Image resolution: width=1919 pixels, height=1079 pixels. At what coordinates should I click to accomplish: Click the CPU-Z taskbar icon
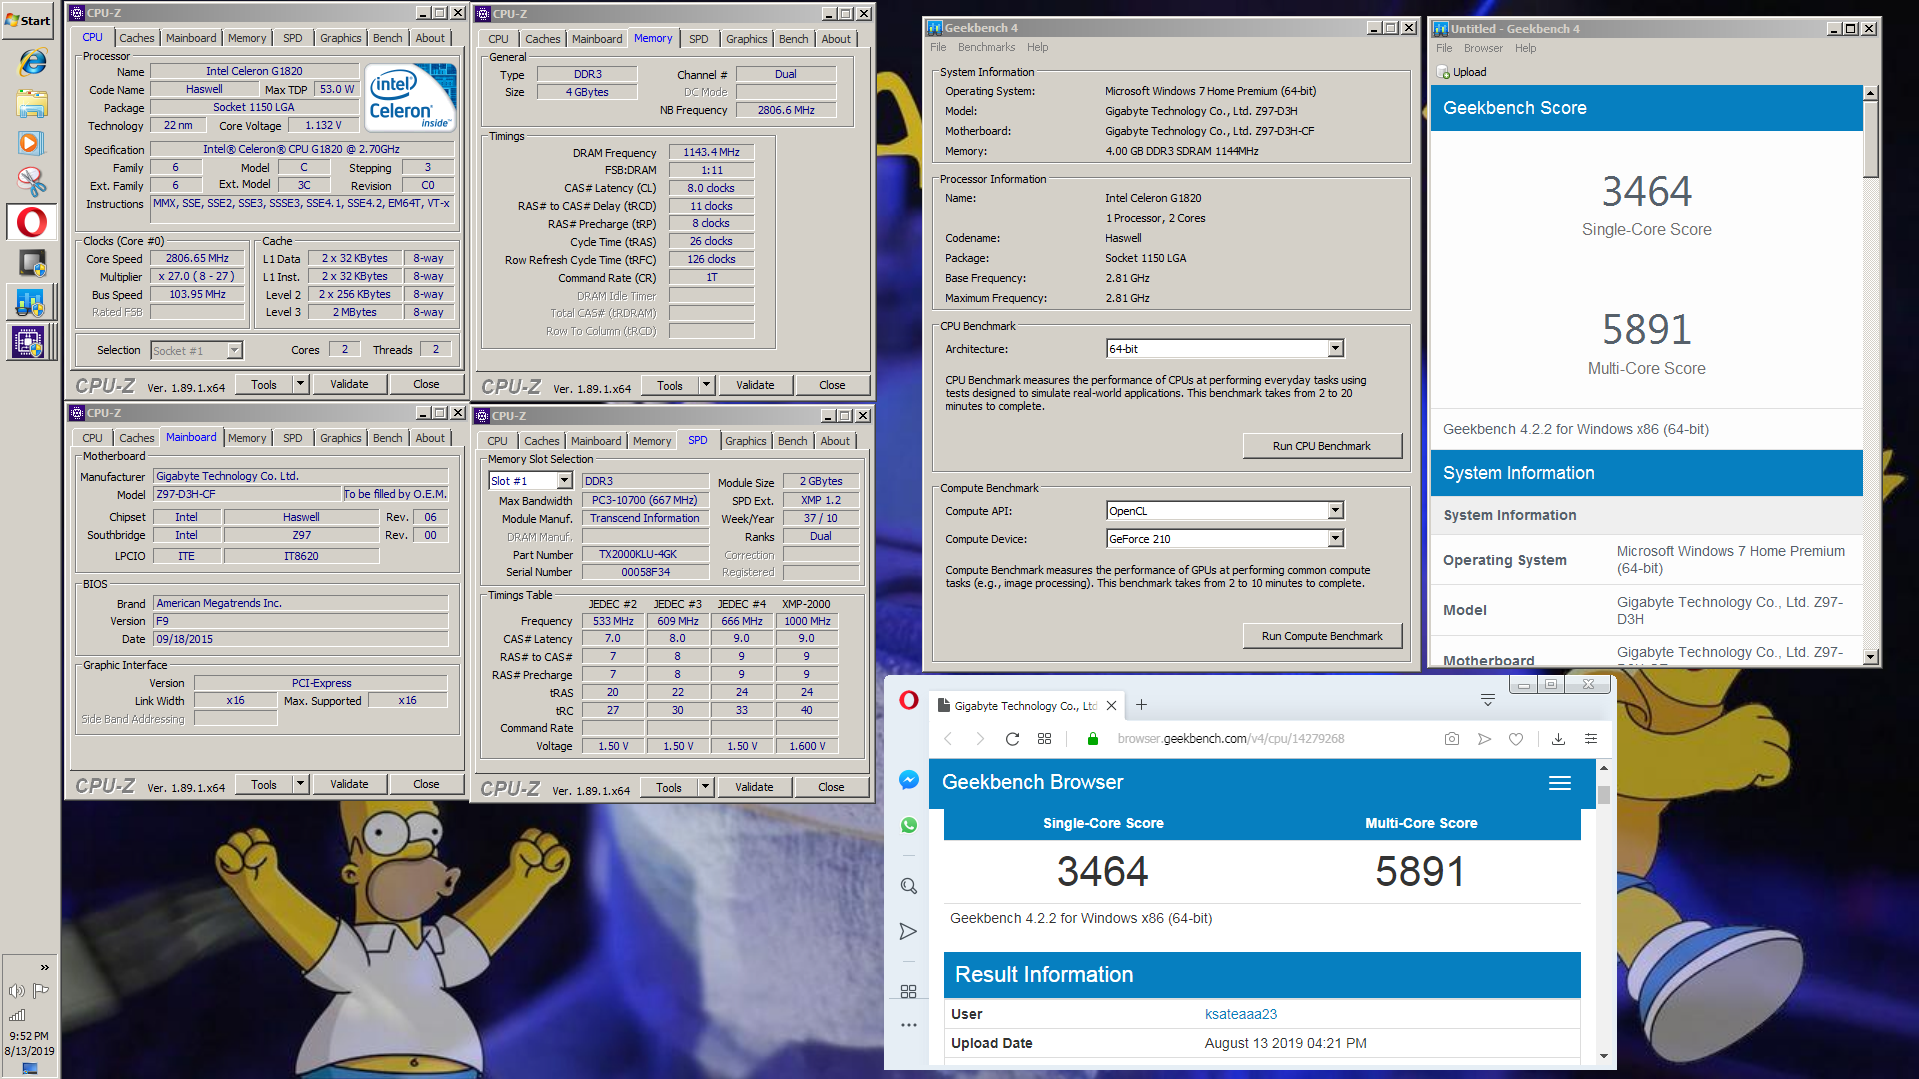[31, 342]
